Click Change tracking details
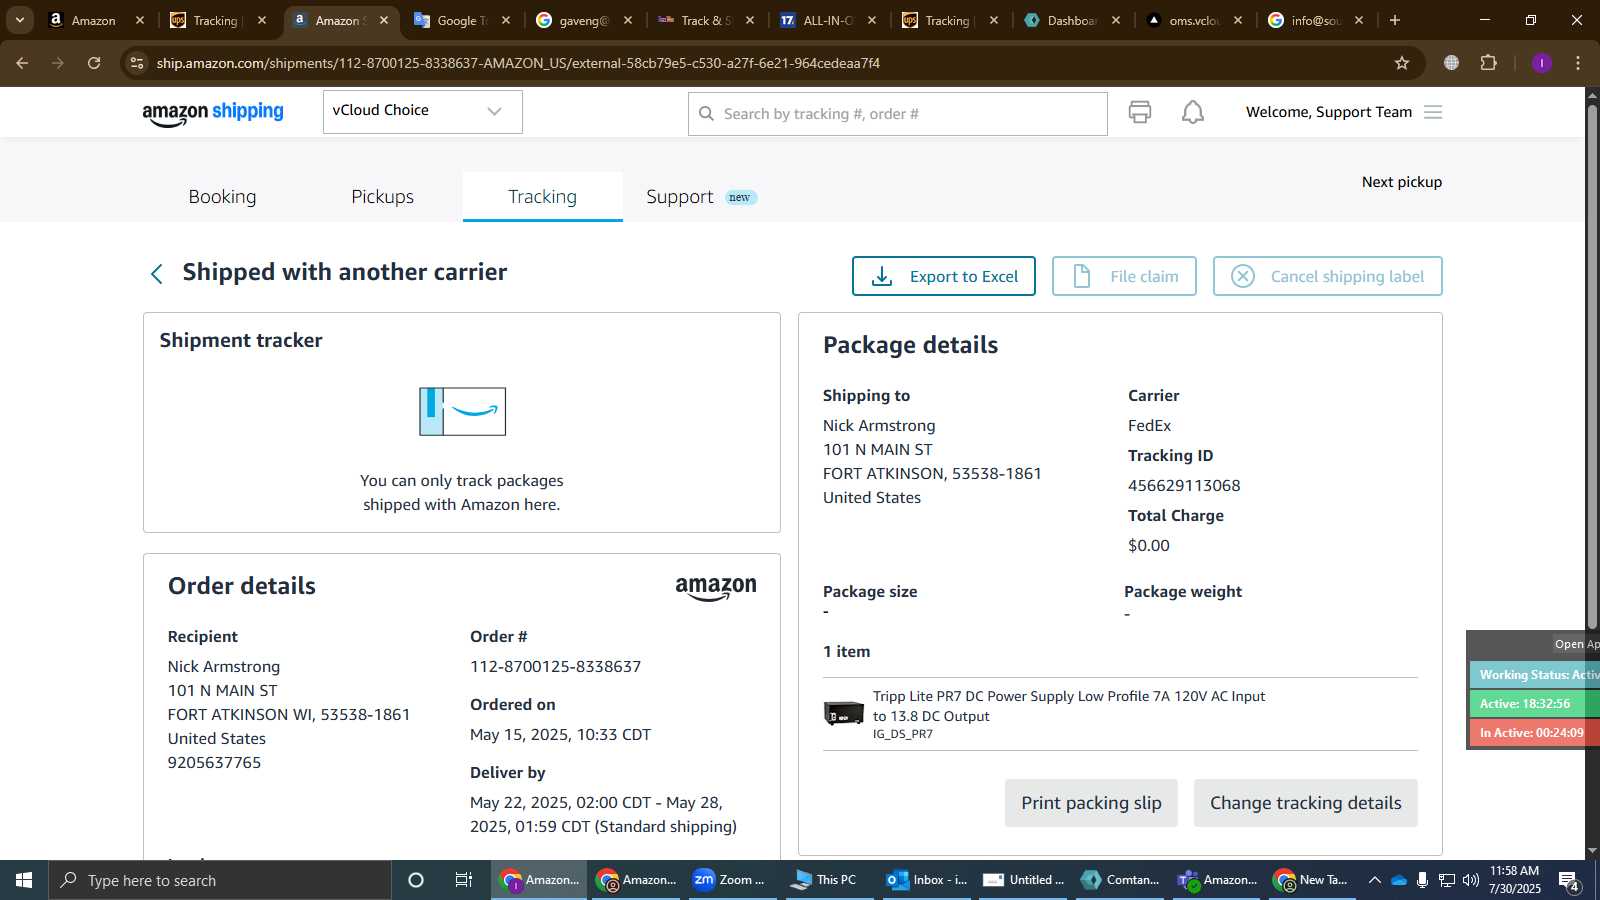The width and height of the screenshot is (1600, 900). coord(1305,803)
